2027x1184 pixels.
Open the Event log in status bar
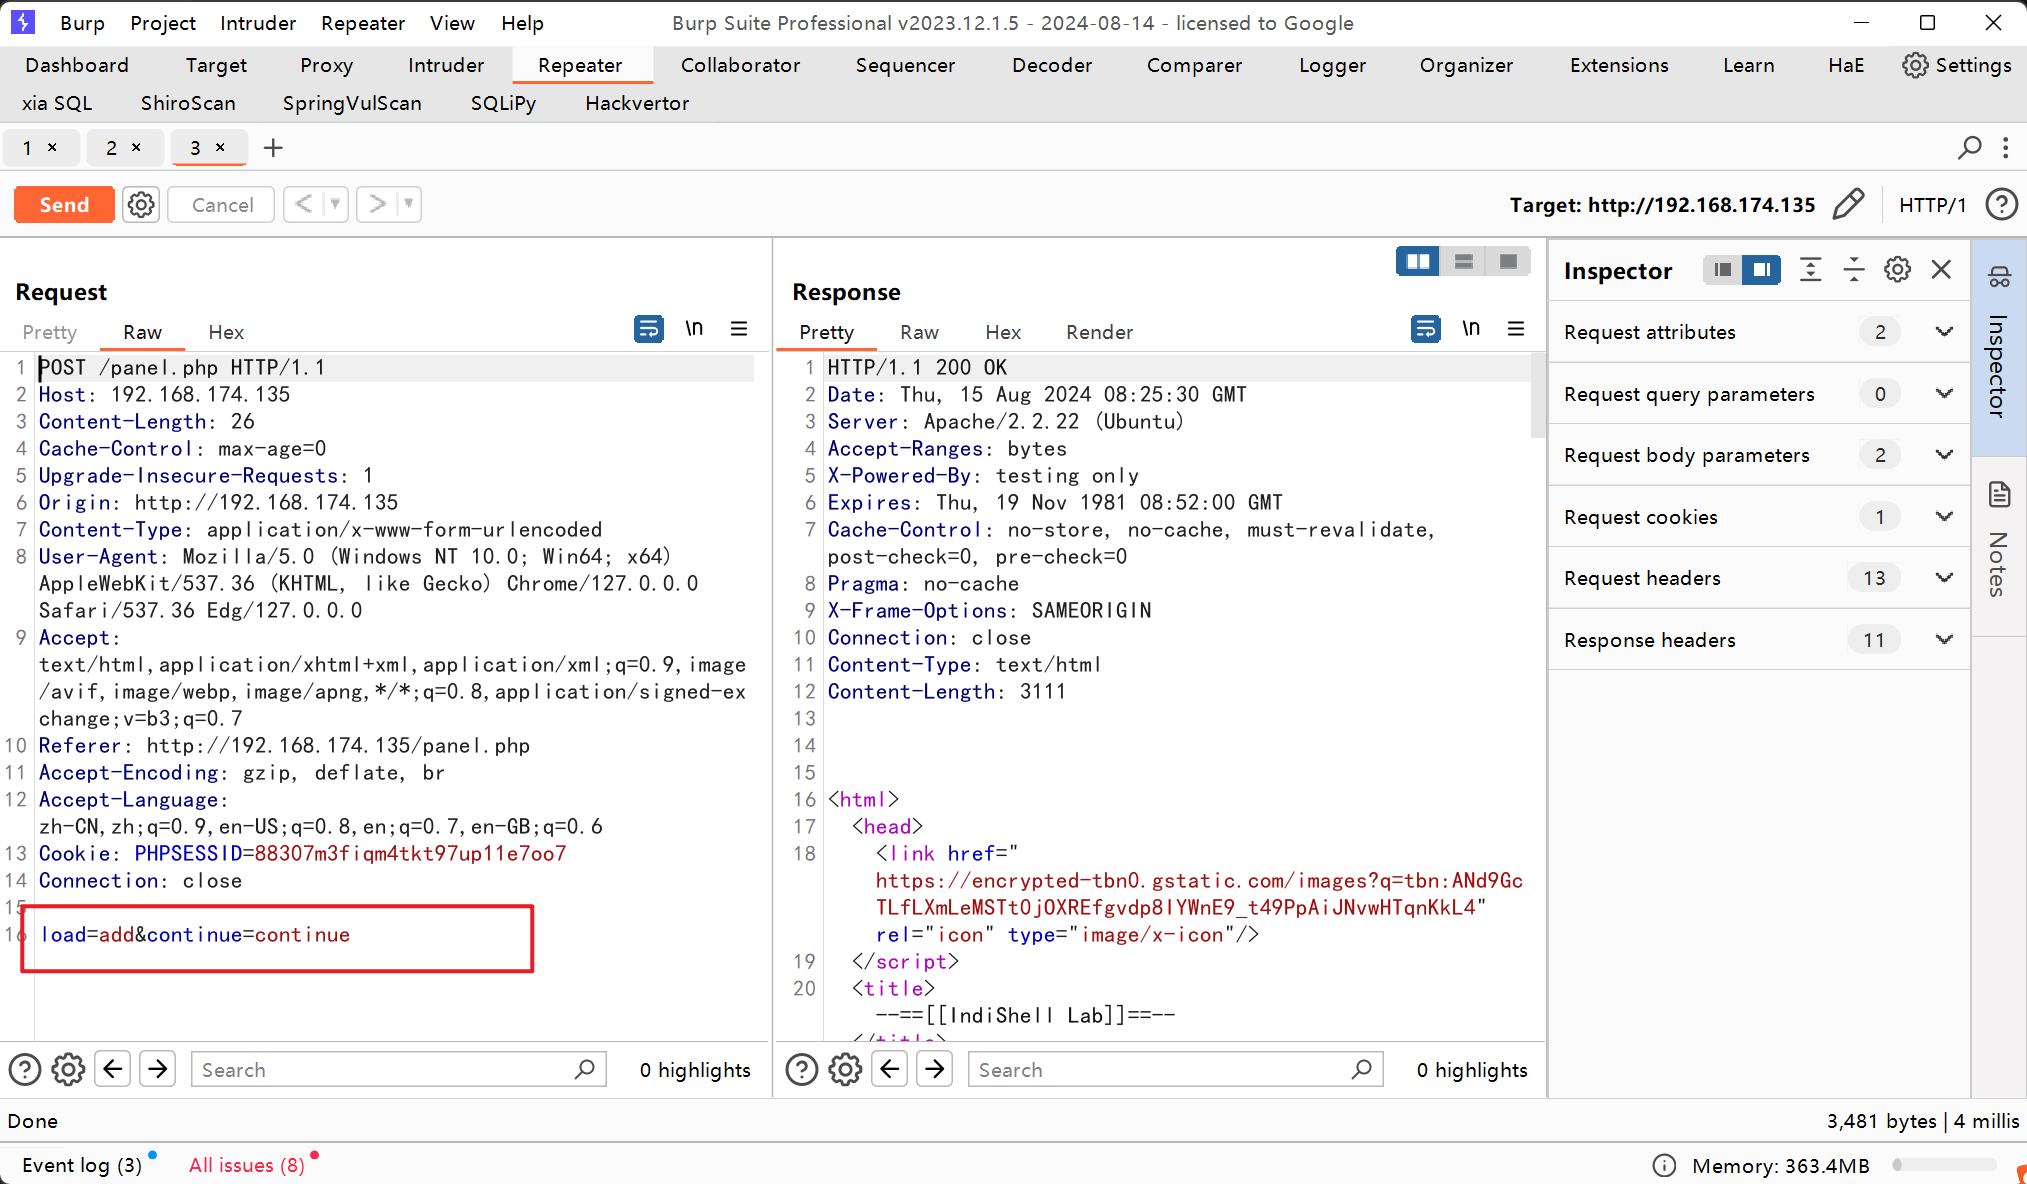82,1165
